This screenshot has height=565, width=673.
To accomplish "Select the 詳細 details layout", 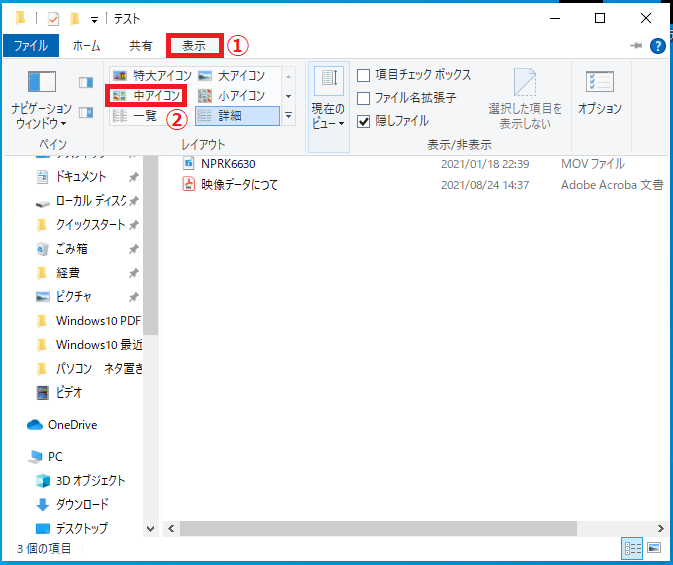I will point(237,115).
